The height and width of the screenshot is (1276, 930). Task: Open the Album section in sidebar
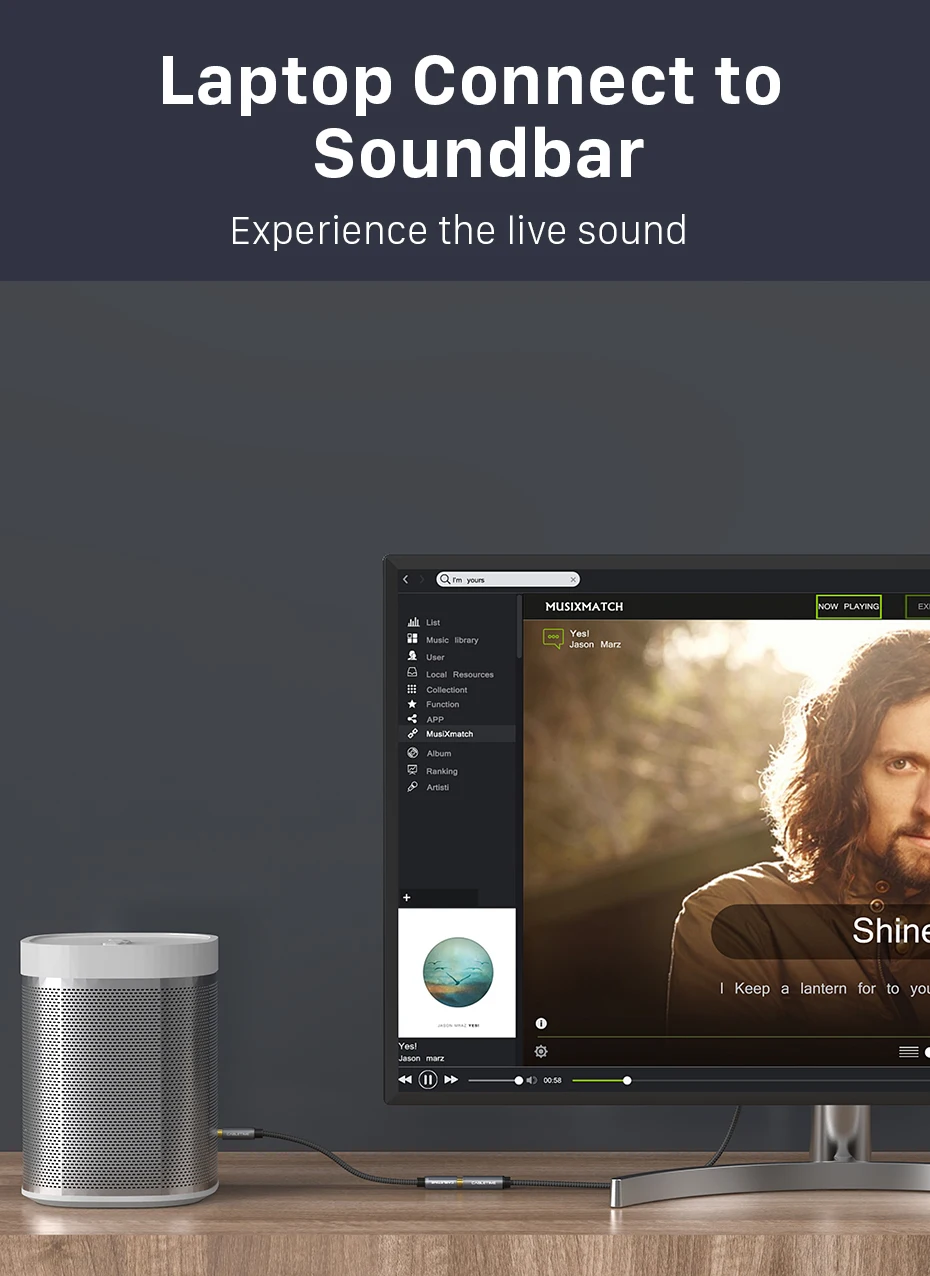coord(438,753)
